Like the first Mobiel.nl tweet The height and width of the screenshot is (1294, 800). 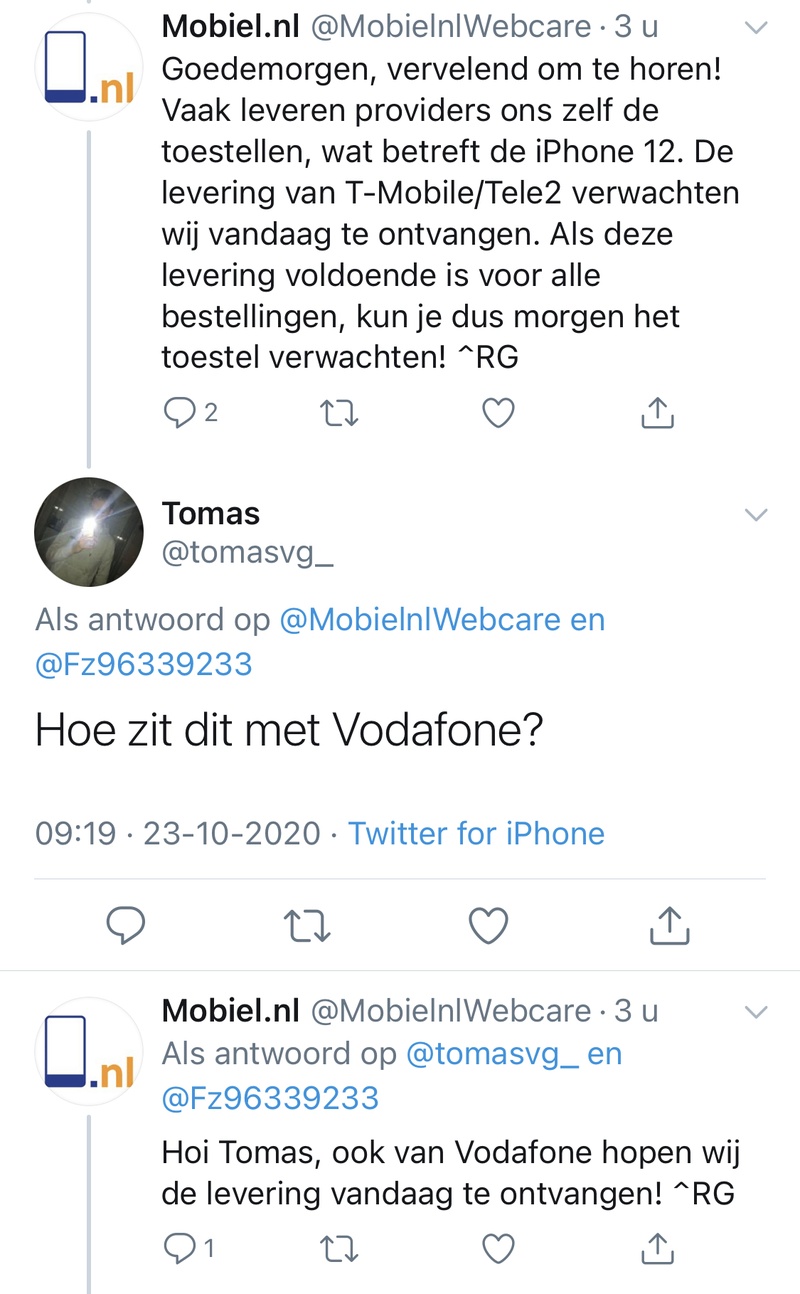tap(498, 412)
